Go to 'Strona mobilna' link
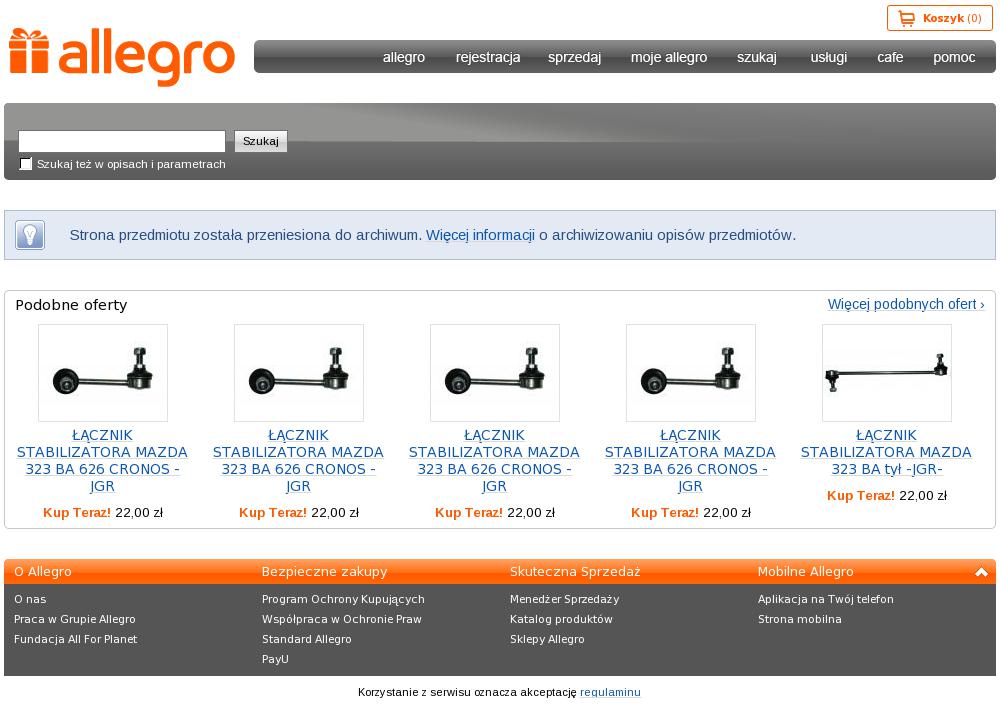Viewport: 1000px width, 712px height. 800,619
